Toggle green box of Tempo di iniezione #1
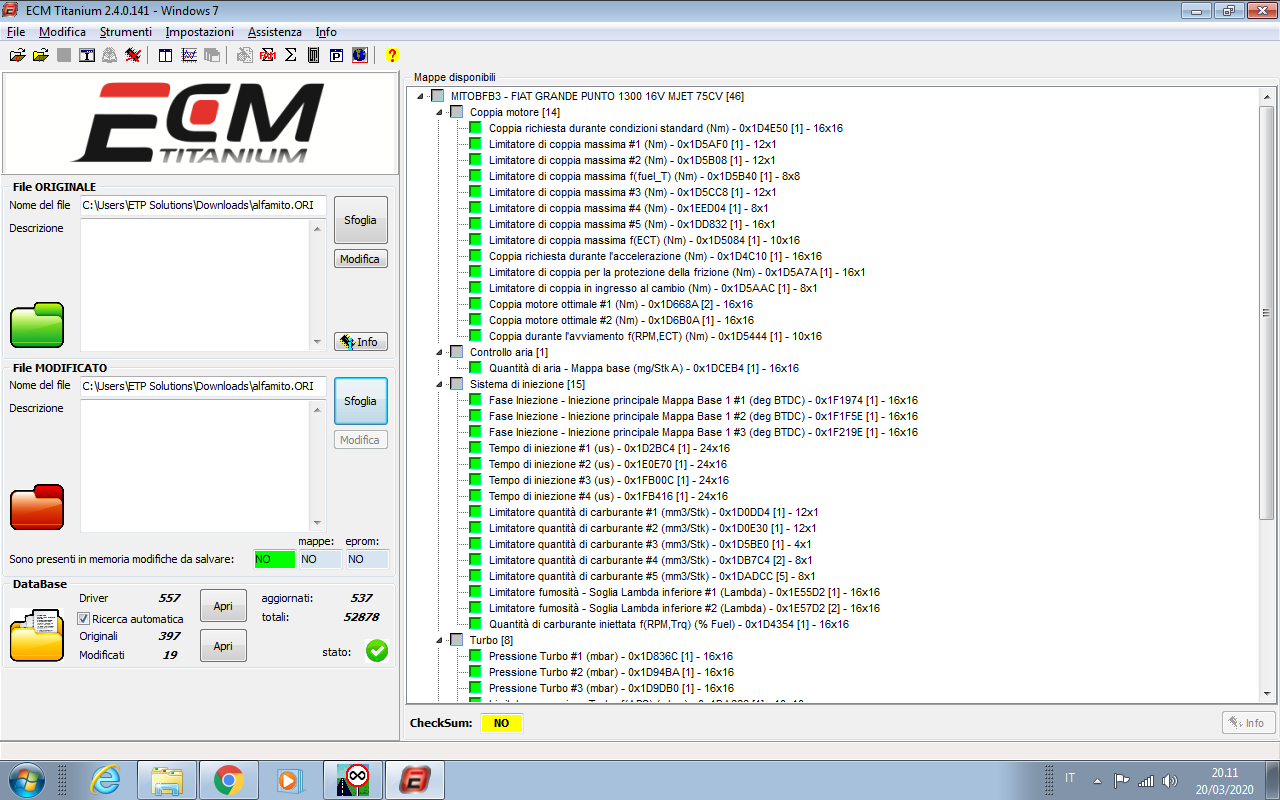 (x=476, y=448)
